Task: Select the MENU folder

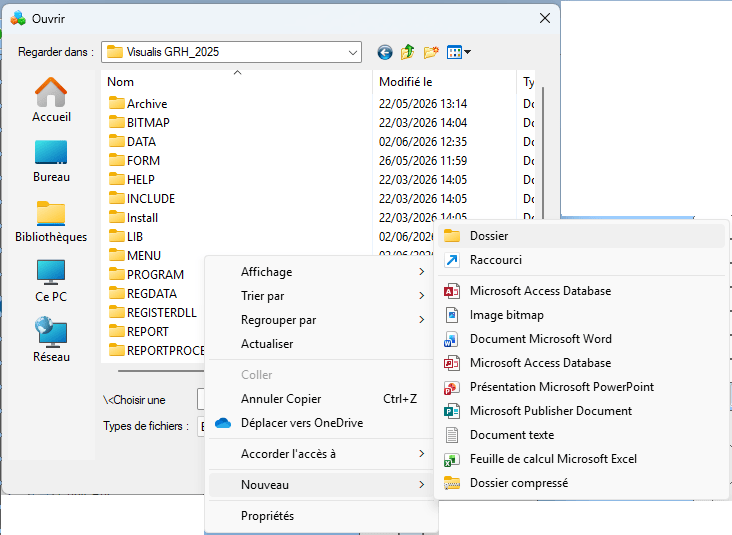Action: pos(135,256)
